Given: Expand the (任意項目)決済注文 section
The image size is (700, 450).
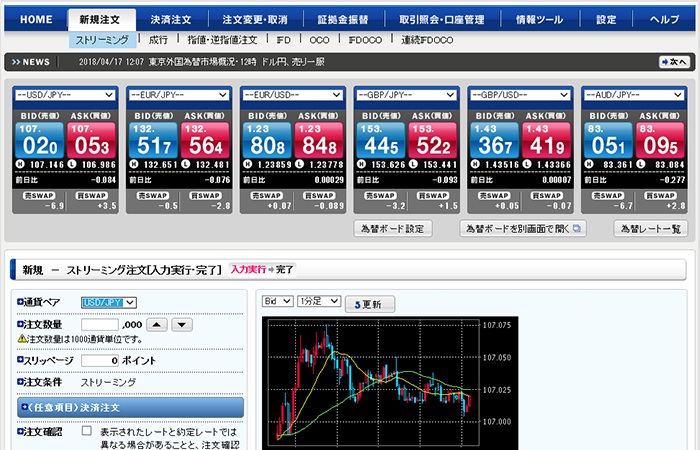Looking at the screenshot, I should pos(130,407).
